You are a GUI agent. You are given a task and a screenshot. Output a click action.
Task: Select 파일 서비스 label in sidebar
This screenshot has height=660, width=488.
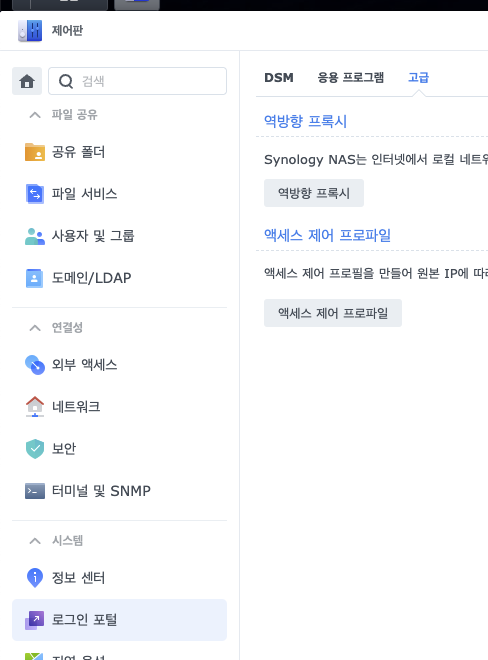pos(84,194)
